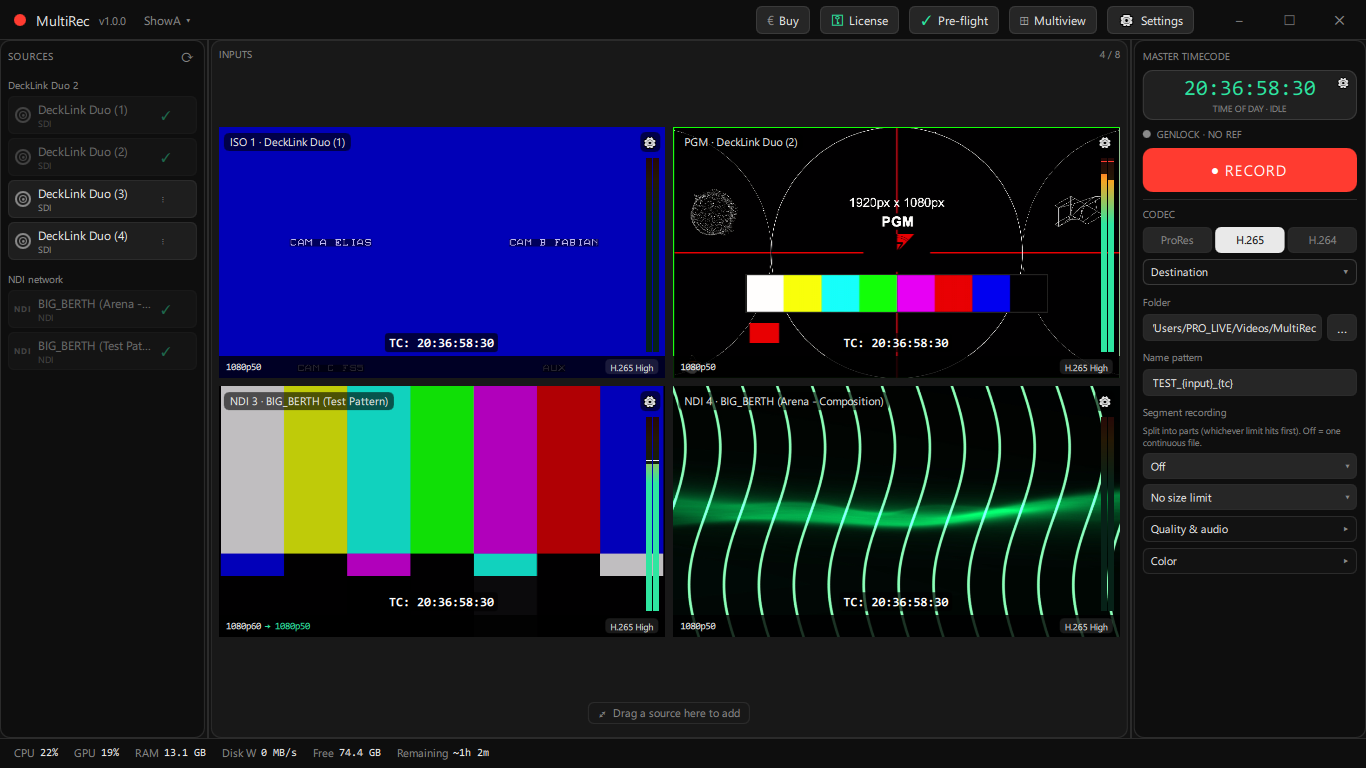Click the Buy button
This screenshot has height=768, width=1366.
[x=783, y=20]
